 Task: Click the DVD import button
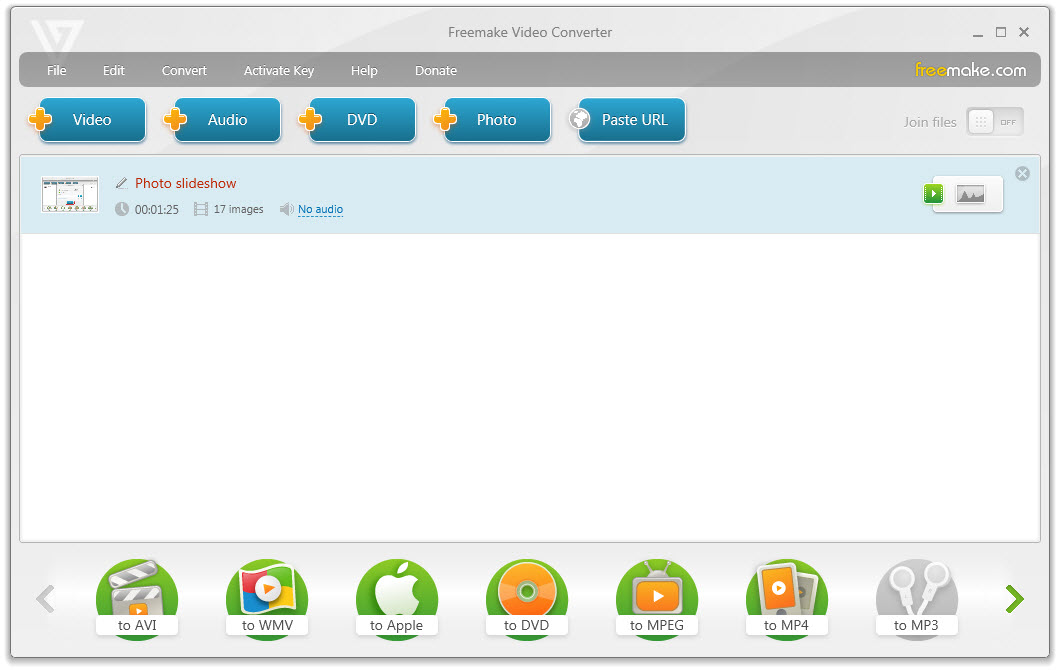tap(358, 120)
